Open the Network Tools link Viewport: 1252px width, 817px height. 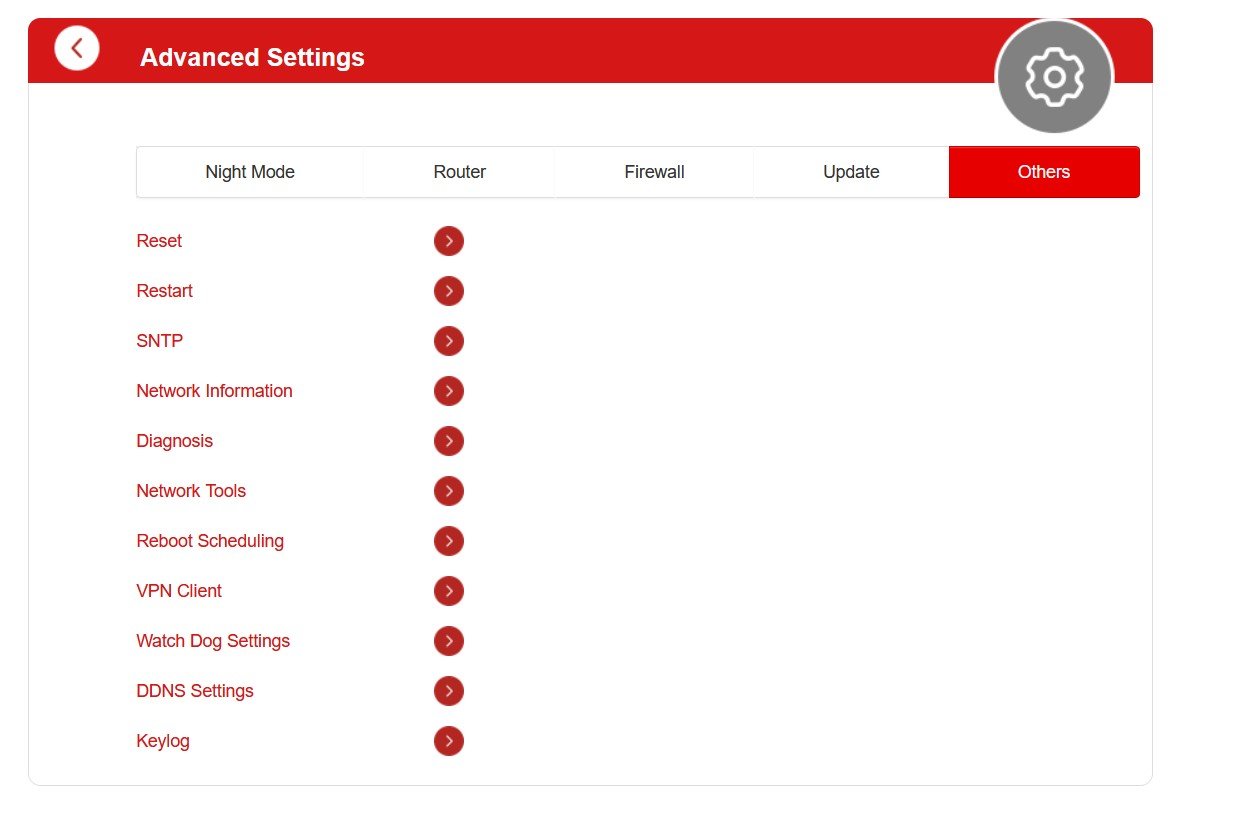(x=191, y=491)
